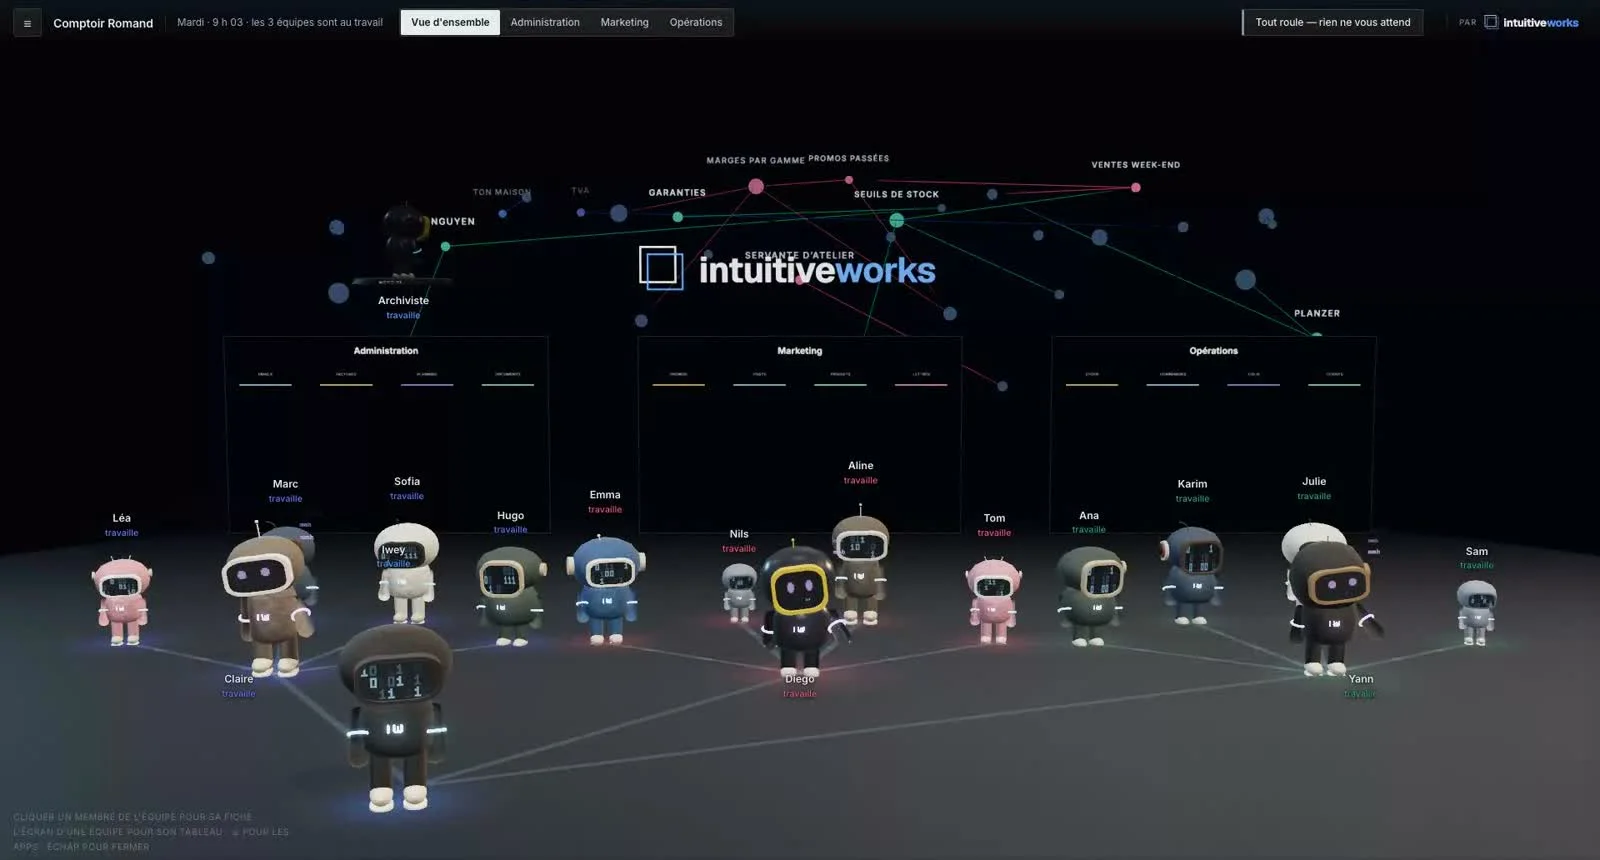Click the Promos passées graph node
This screenshot has height=860, width=1600.
(849, 180)
